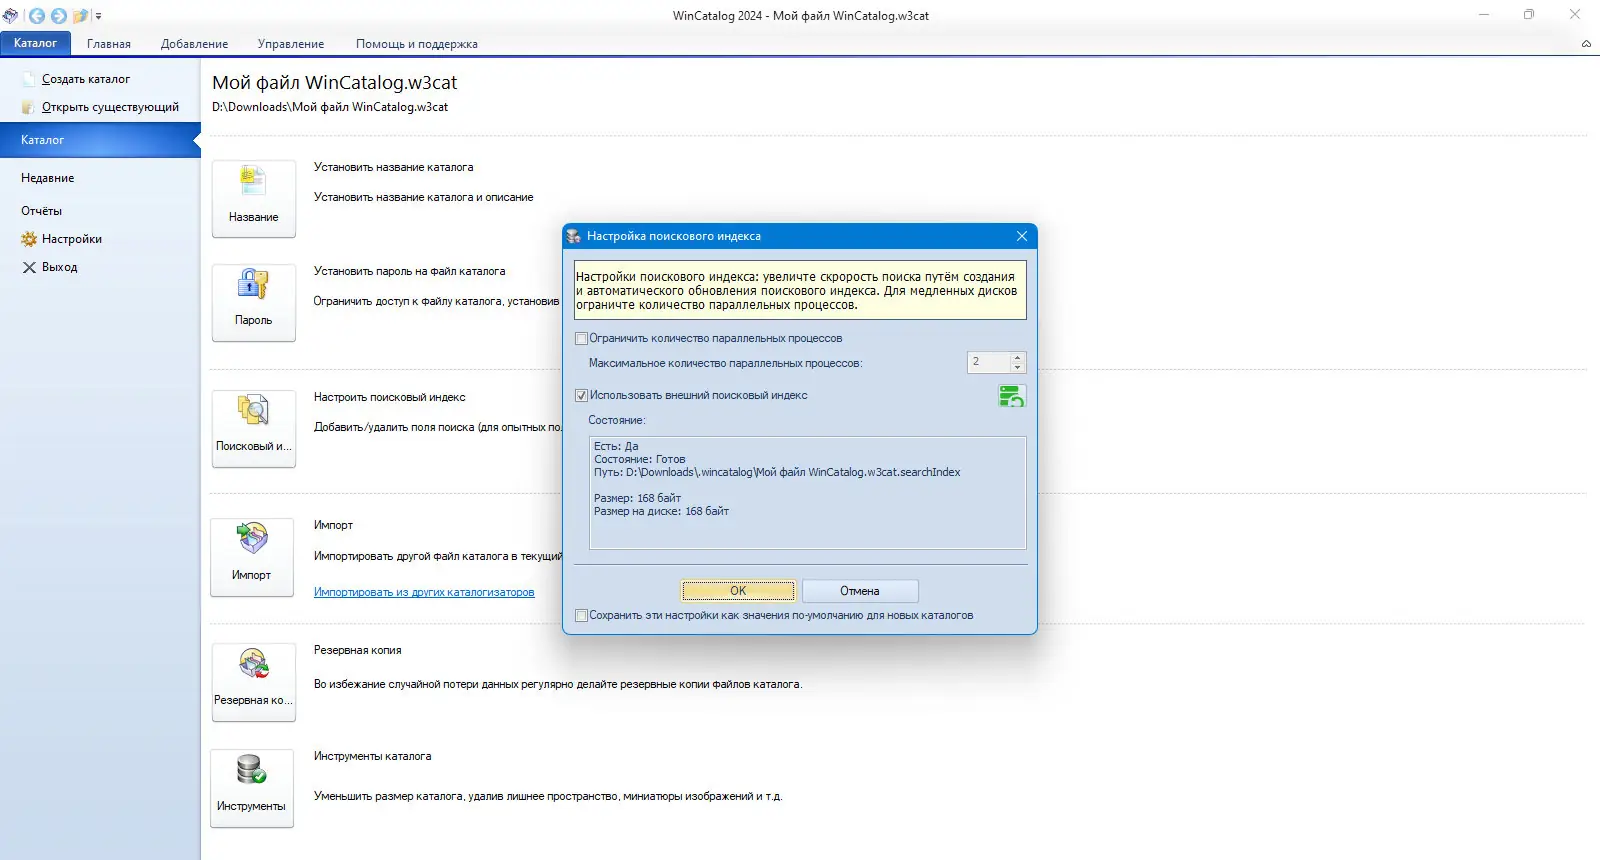Image resolution: width=1600 pixels, height=860 pixels.
Task: Click the gear icon beside Настройки
Action: 29,239
